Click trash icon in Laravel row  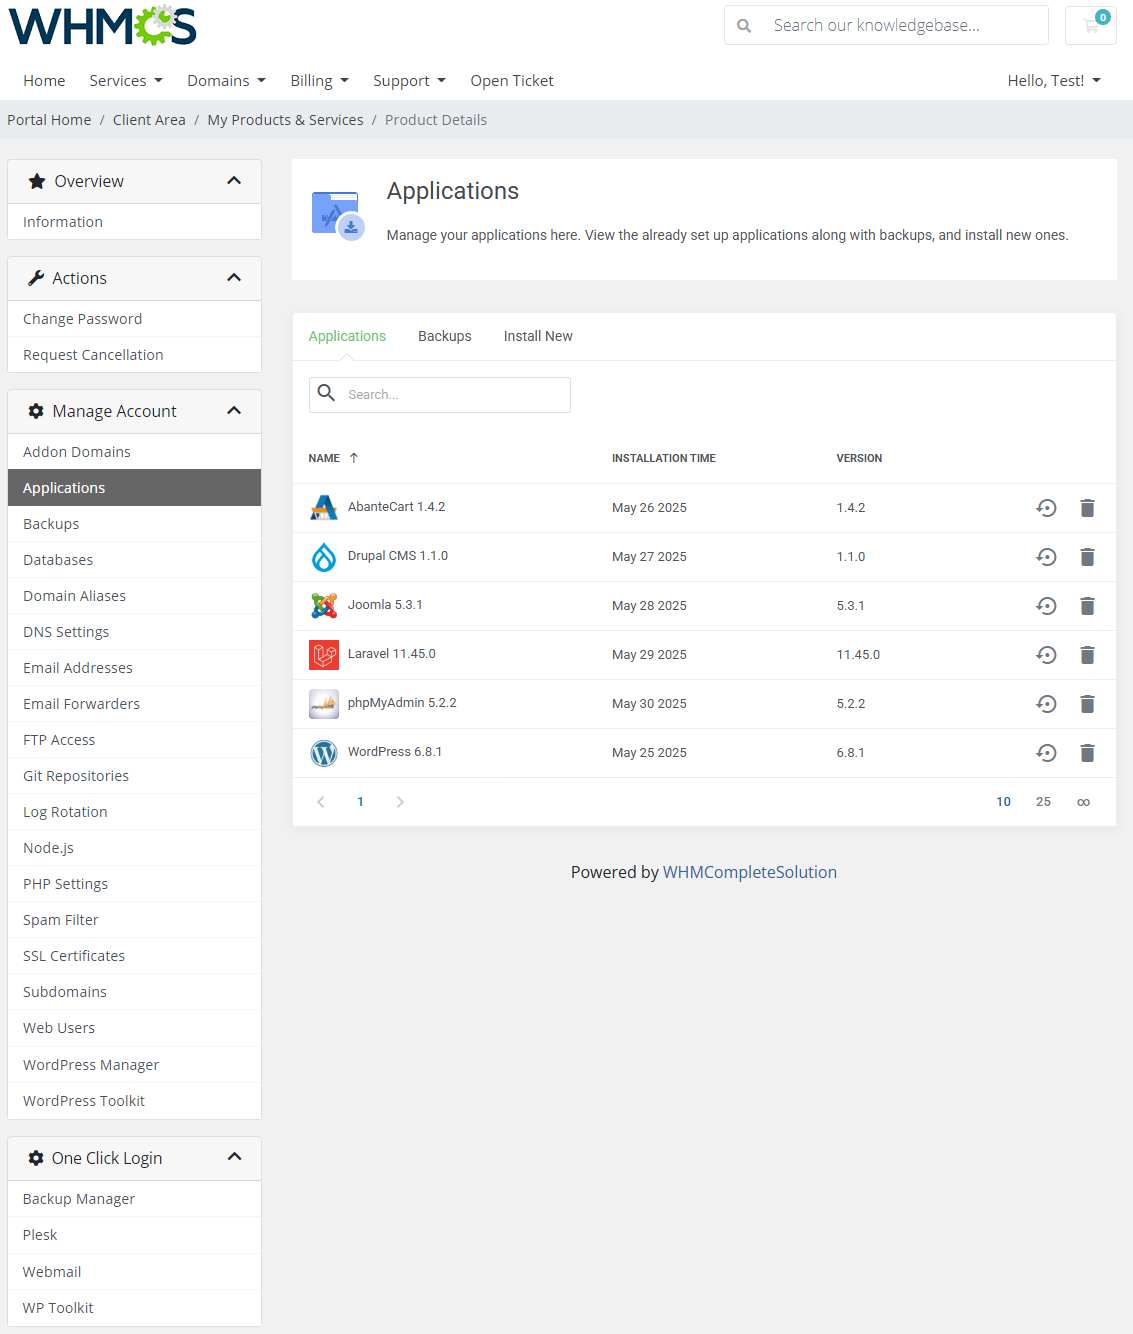pos(1087,655)
